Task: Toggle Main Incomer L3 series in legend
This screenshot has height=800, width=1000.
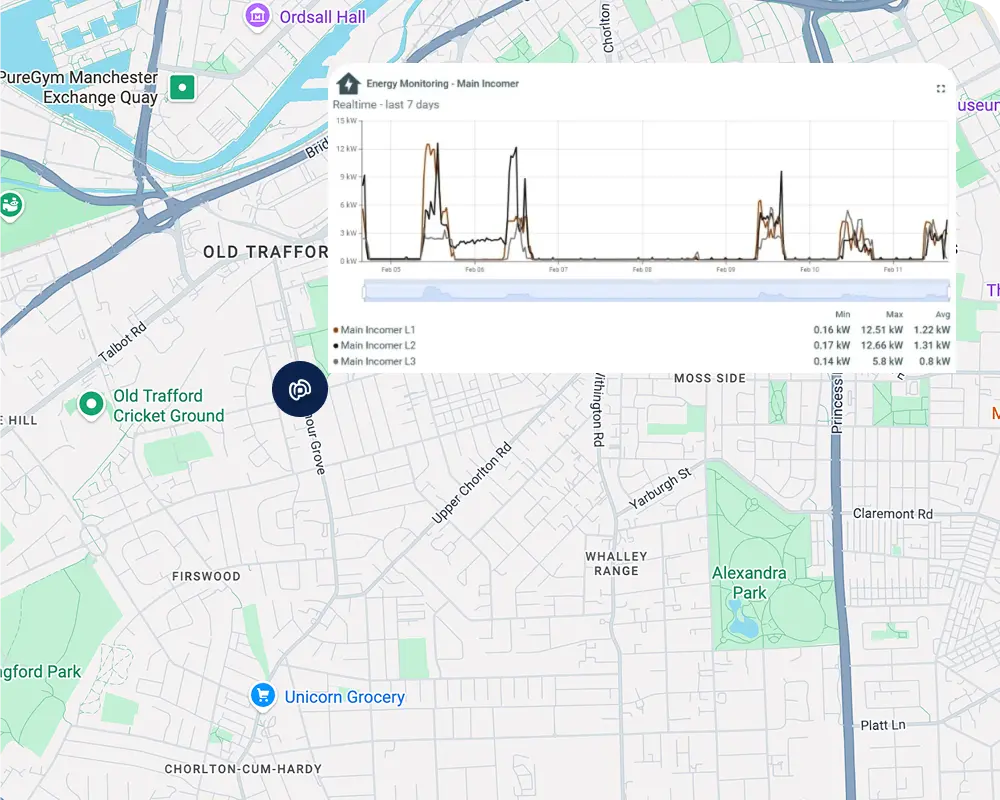Action: pyautogui.click(x=378, y=362)
